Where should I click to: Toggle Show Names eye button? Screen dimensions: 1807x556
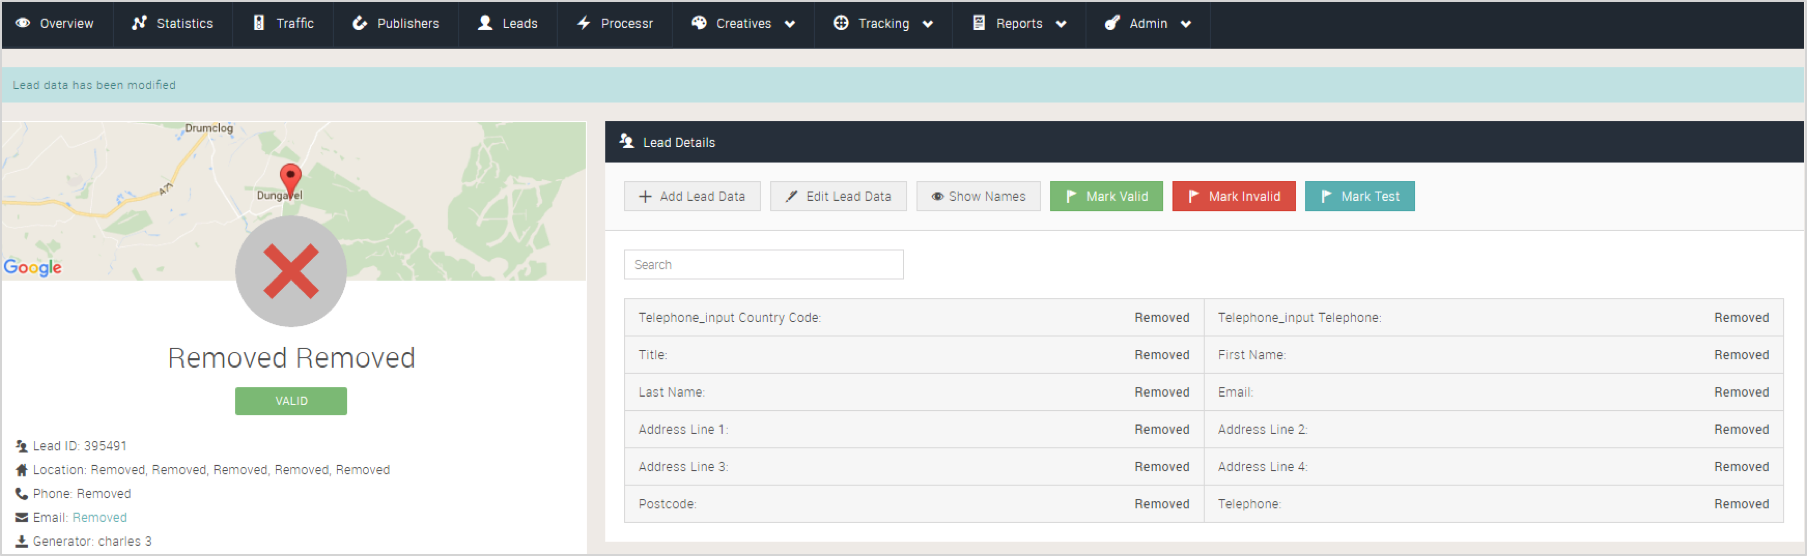point(978,196)
